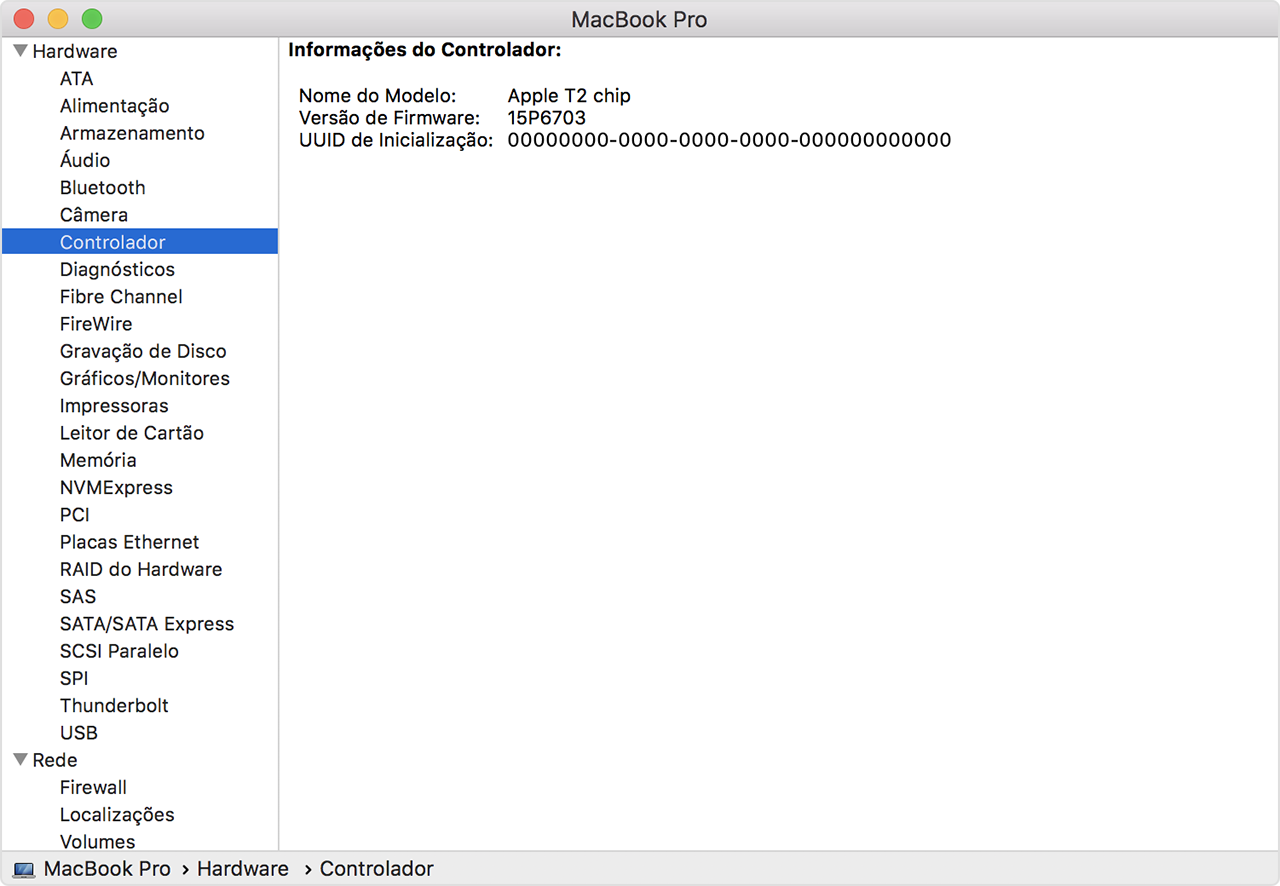Click the MacBook Pro laptop icon in path bar
This screenshot has width=1280, height=886.
24,870
